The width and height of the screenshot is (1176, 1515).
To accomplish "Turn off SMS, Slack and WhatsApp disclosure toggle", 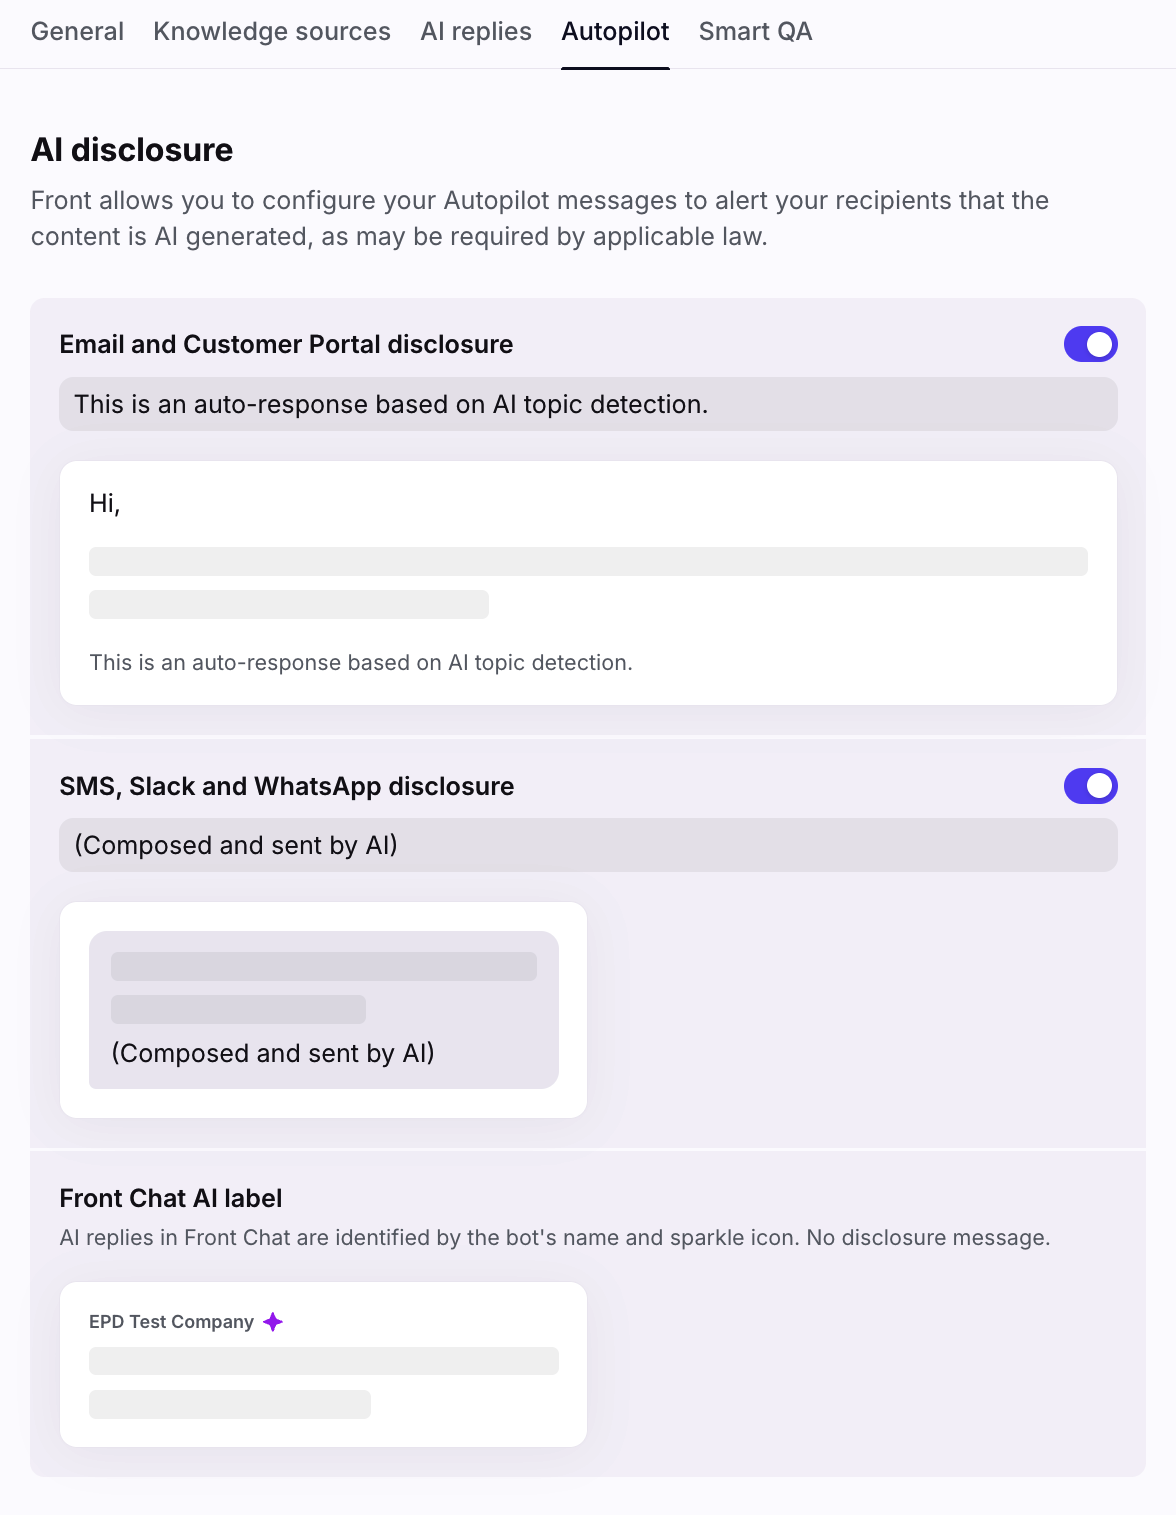I will coord(1090,786).
